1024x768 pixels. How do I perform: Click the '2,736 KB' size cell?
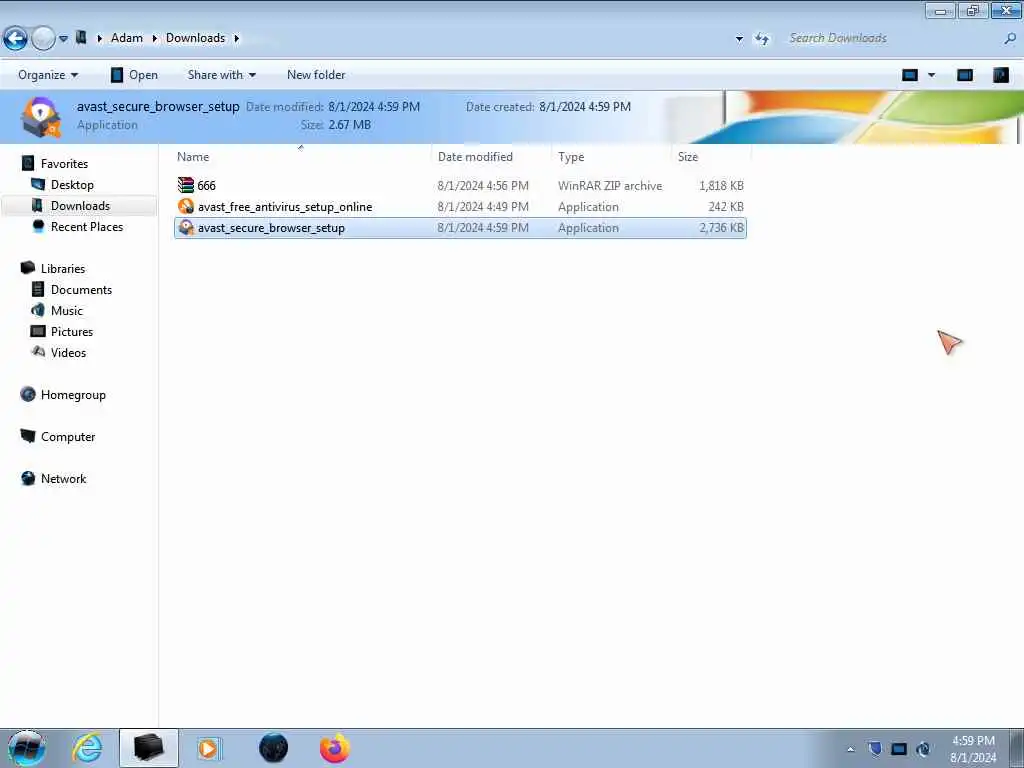point(721,228)
